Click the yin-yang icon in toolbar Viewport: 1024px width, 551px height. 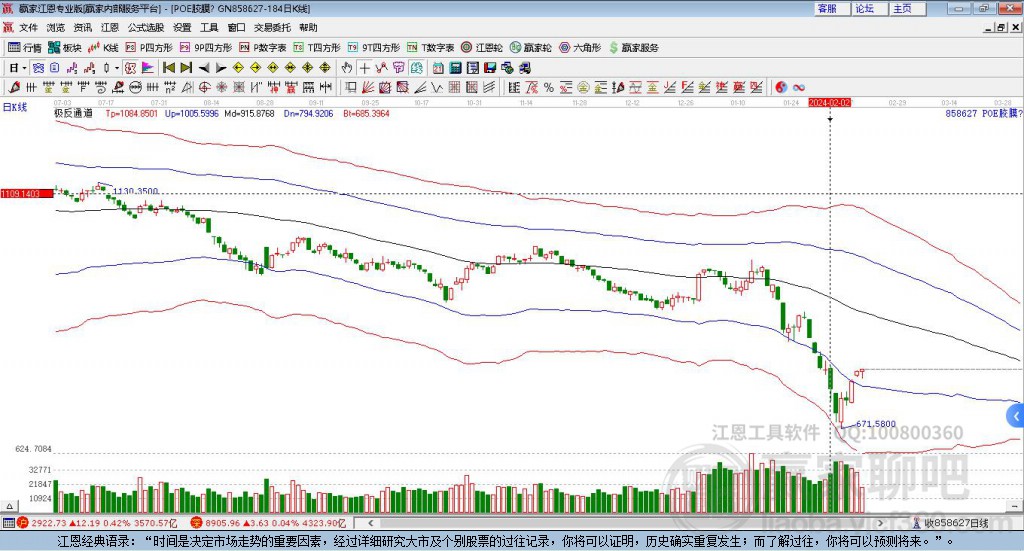point(781,88)
